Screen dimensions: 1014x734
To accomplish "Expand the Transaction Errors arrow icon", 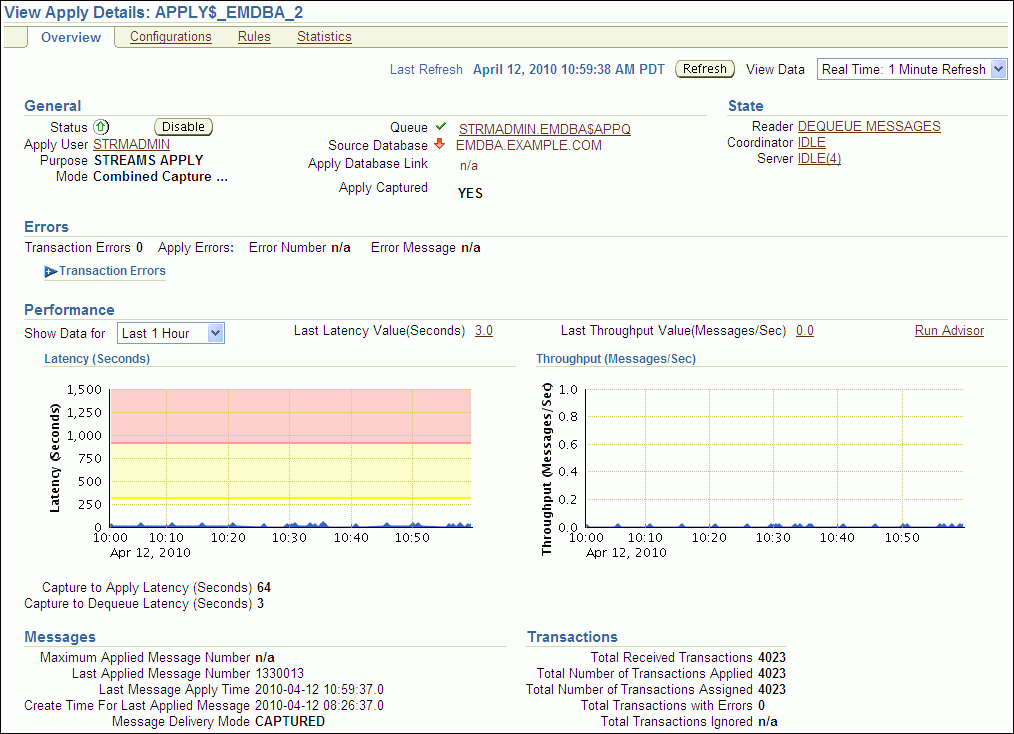I will pos(50,271).
